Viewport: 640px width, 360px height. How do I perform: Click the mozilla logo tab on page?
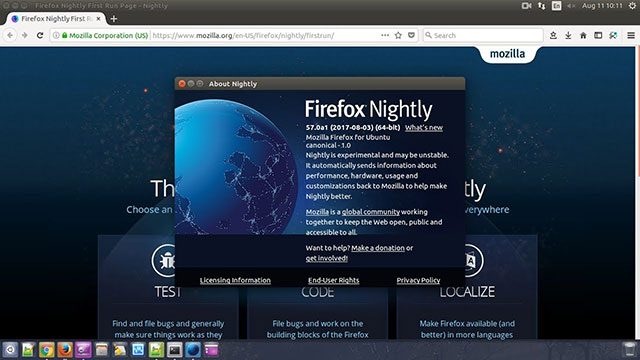click(507, 54)
